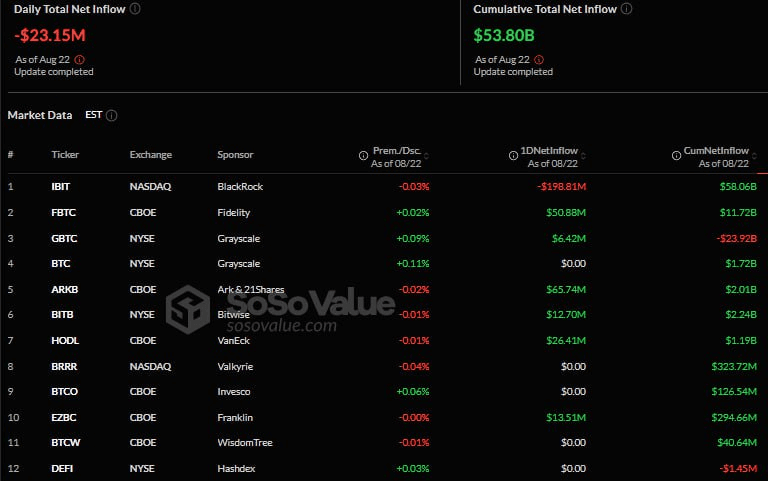Open the BRRR ticker

tap(64, 366)
